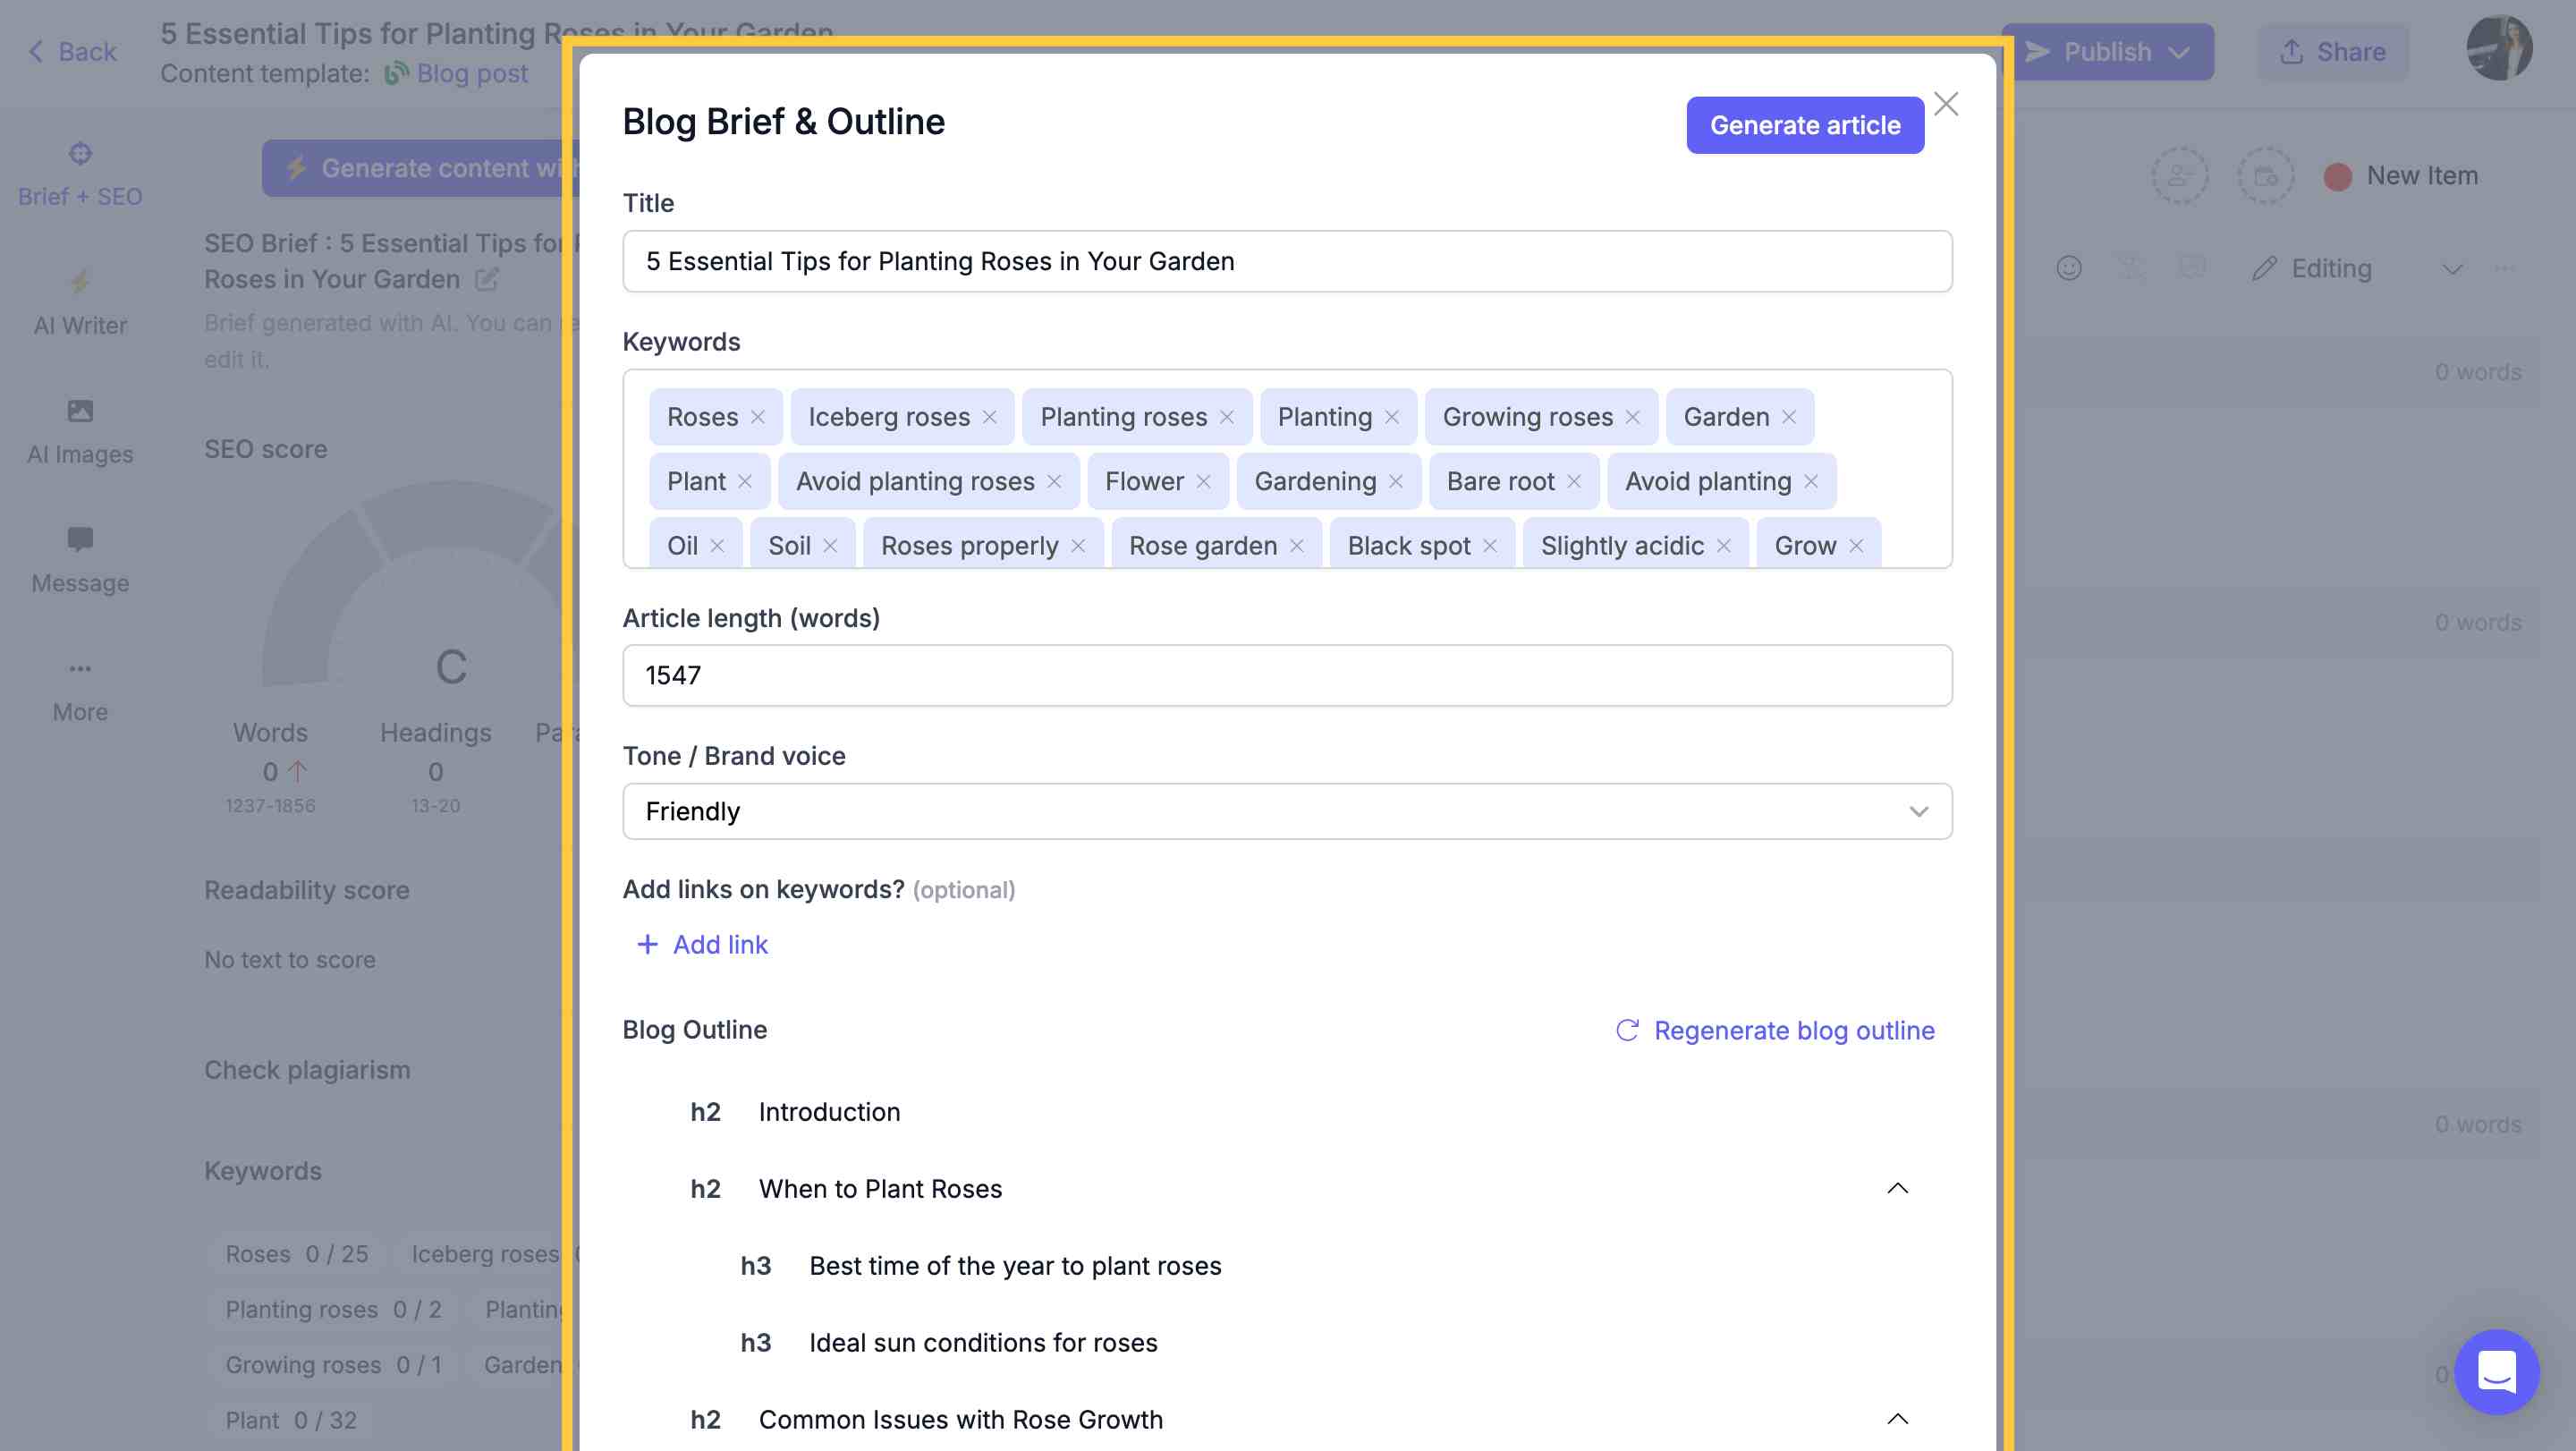Click the Article length input field
Viewport: 2576px width, 1451px height.
click(1287, 675)
